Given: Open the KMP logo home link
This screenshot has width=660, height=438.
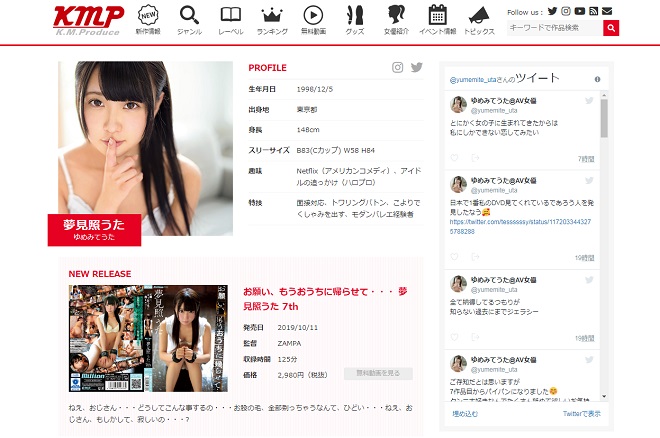Looking at the screenshot, I should (88, 20).
